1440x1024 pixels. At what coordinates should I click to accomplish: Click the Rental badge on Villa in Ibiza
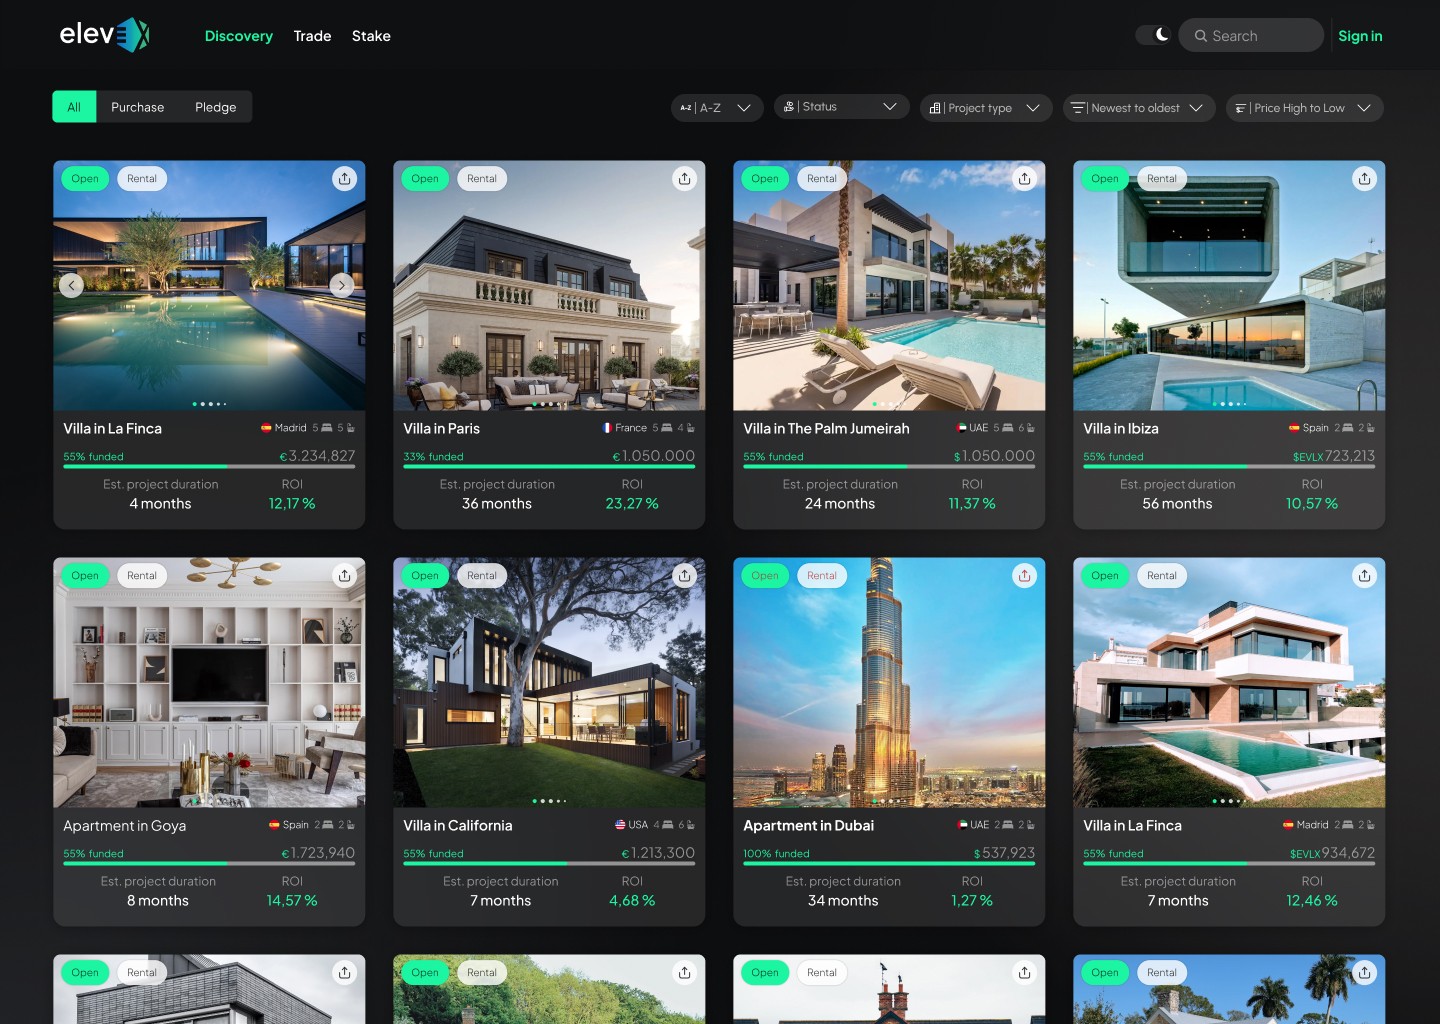tap(1162, 179)
